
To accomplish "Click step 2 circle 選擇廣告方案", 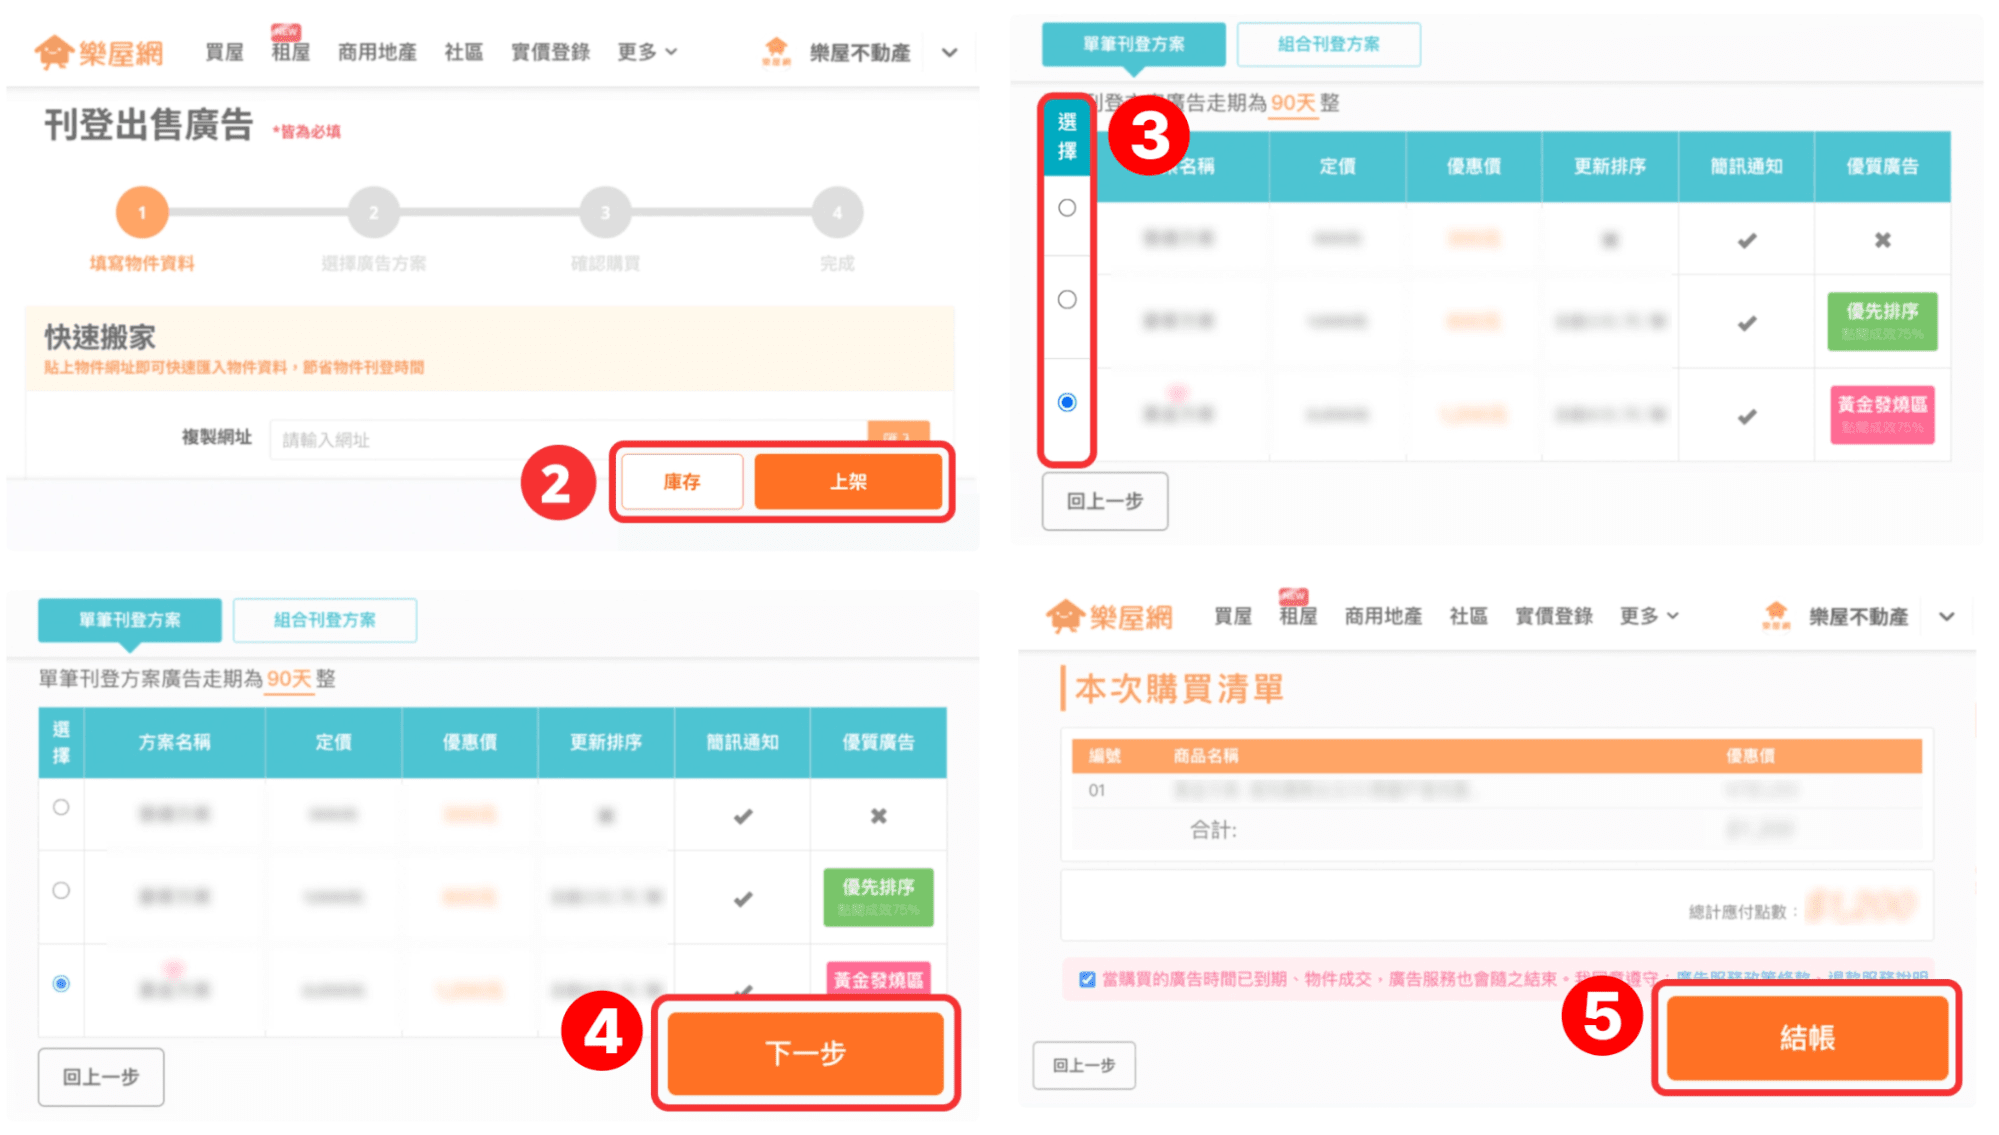I will (374, 212).
